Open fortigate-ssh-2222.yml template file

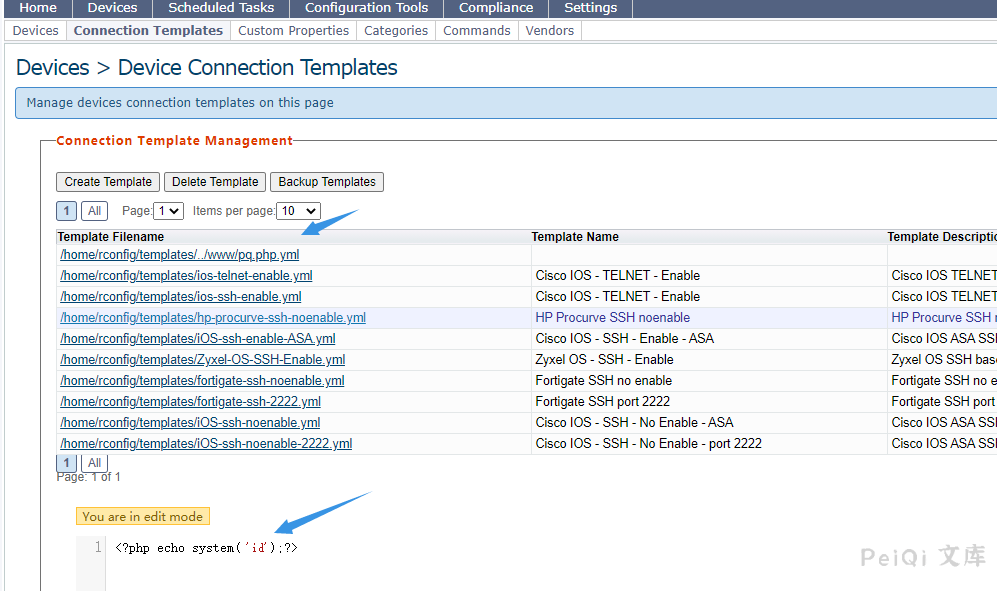click(190, 402)
